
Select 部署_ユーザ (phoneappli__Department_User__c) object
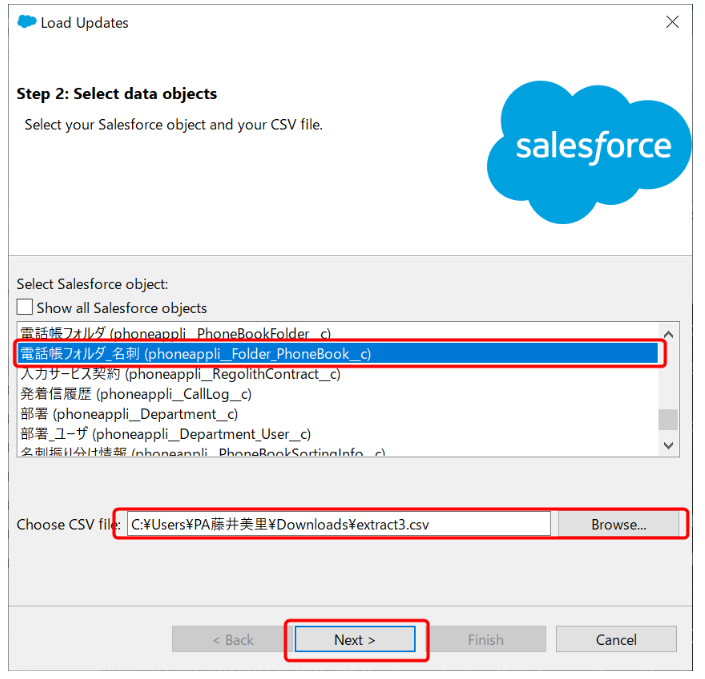pos(338,434)
